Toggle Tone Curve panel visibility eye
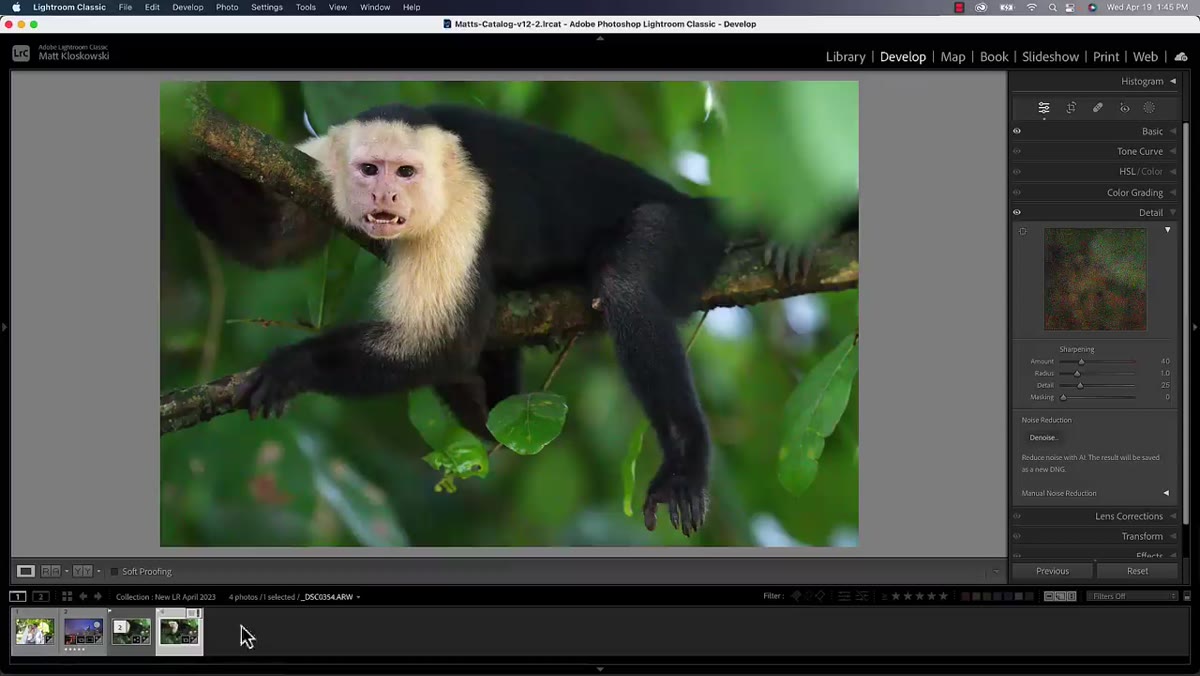This screenshot has width=1200, height=676. coord(1017,151)
